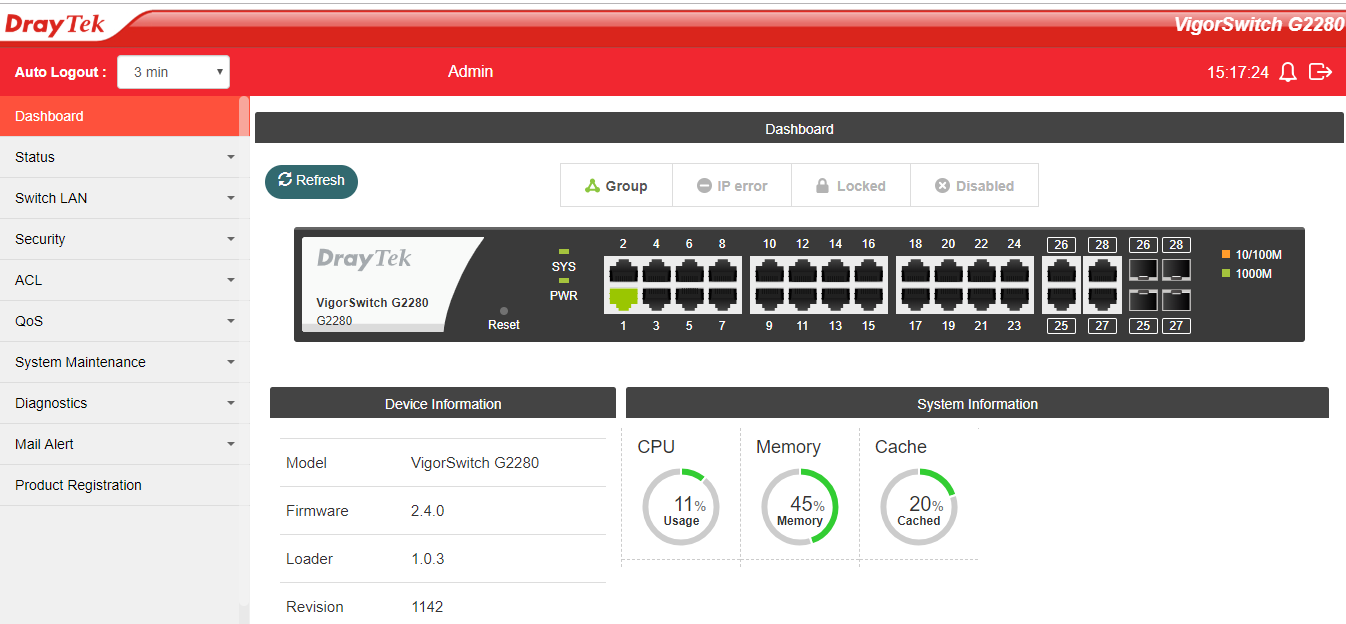Select port 15 on the switch diagram
This screenshot has height=624, width=1346.
(868, 298)
